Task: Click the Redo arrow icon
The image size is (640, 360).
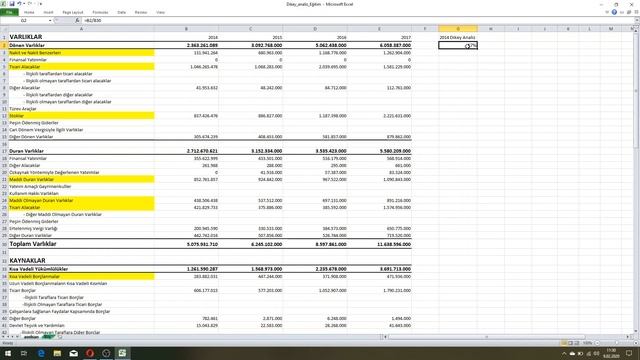Action: coord(29,4)
